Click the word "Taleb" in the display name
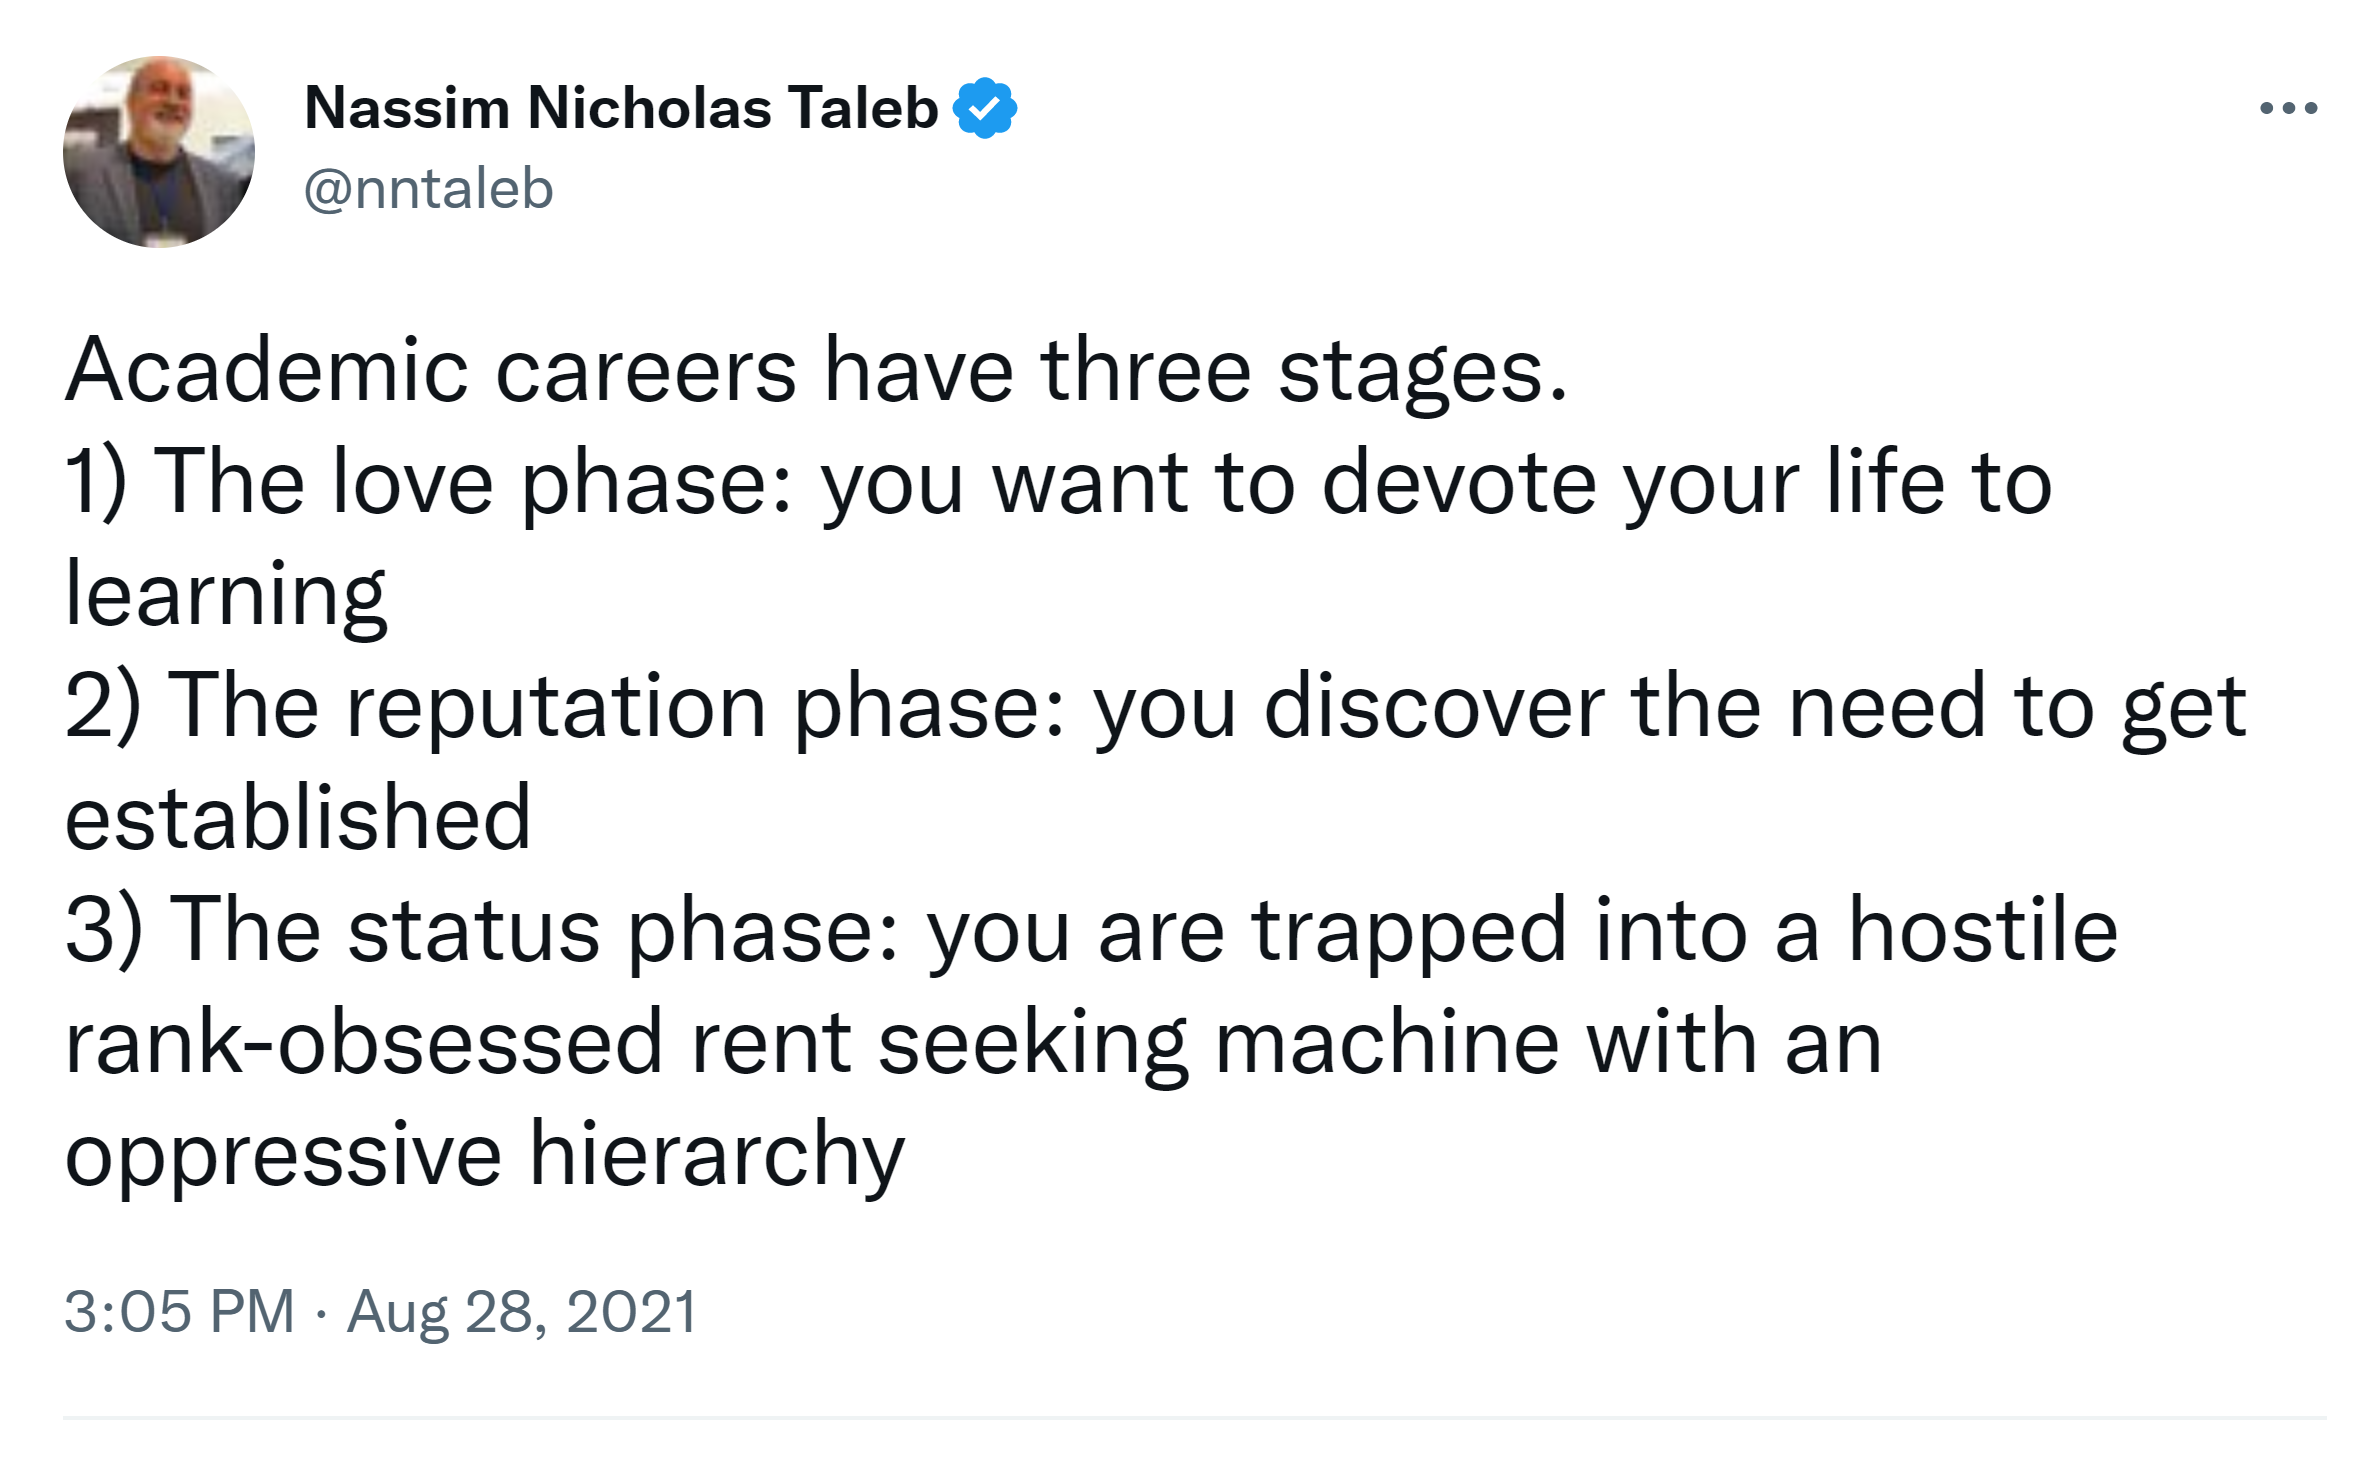 pos(862,108)
